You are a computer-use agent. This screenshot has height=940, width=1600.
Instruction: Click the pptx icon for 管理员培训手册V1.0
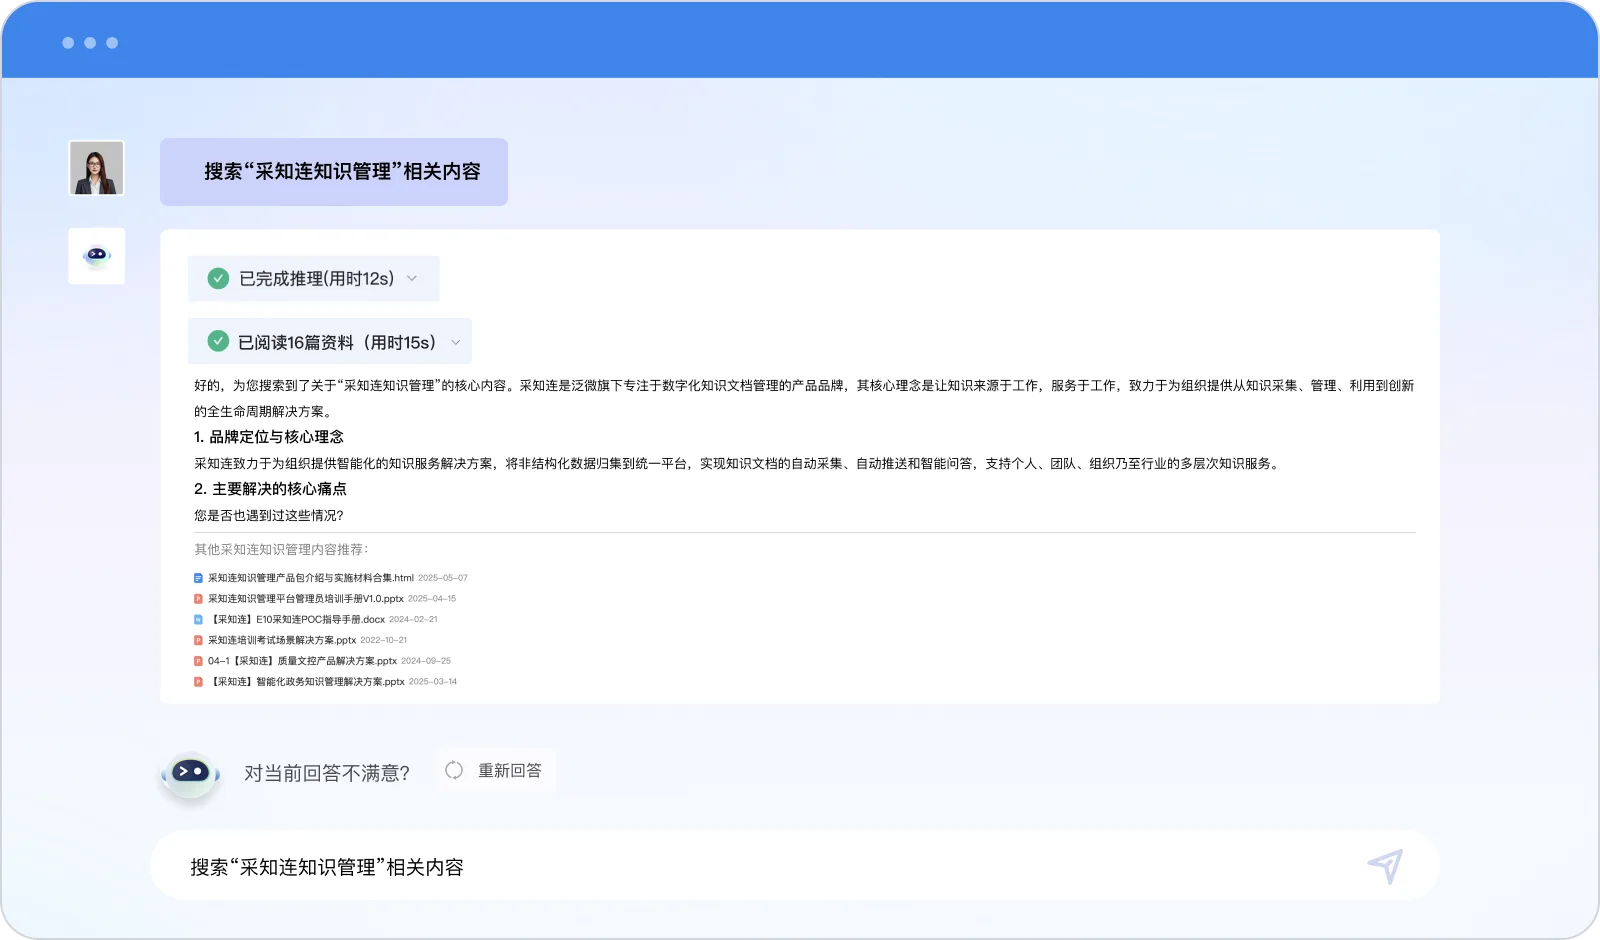[x=198, y=599]
